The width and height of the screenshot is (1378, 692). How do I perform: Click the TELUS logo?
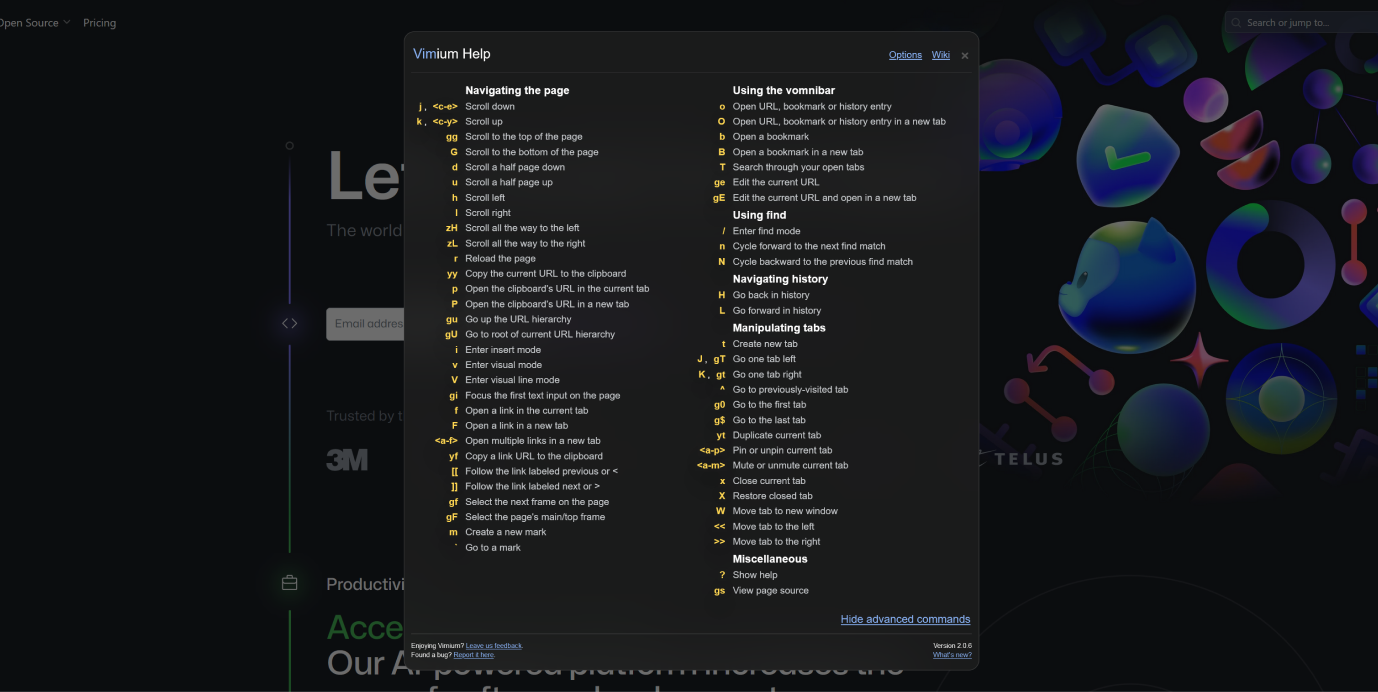pyautogui.click(x=1028, y=459)
